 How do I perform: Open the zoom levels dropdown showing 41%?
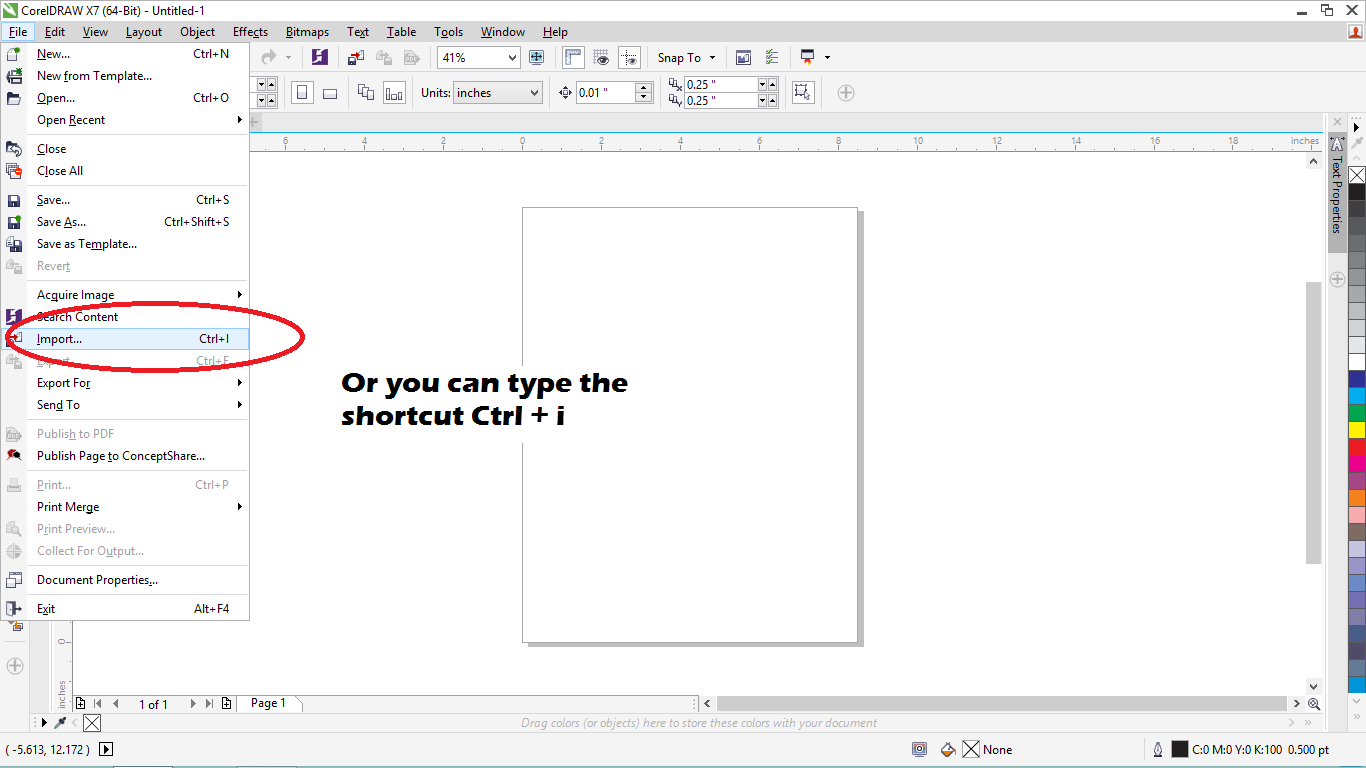478,57
